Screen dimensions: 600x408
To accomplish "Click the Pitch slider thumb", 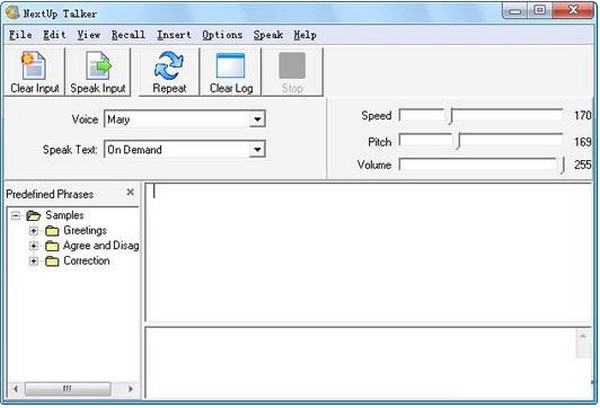I will tap(458, 142).
